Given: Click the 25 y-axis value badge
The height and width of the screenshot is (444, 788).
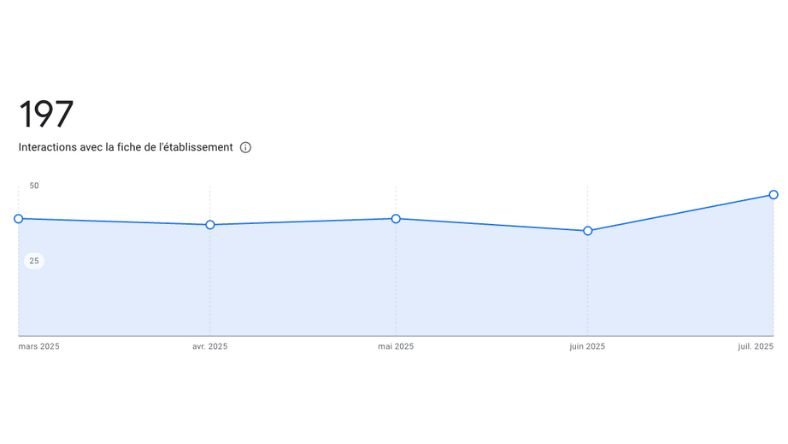Looking at the screenshot, I should 34,261.
